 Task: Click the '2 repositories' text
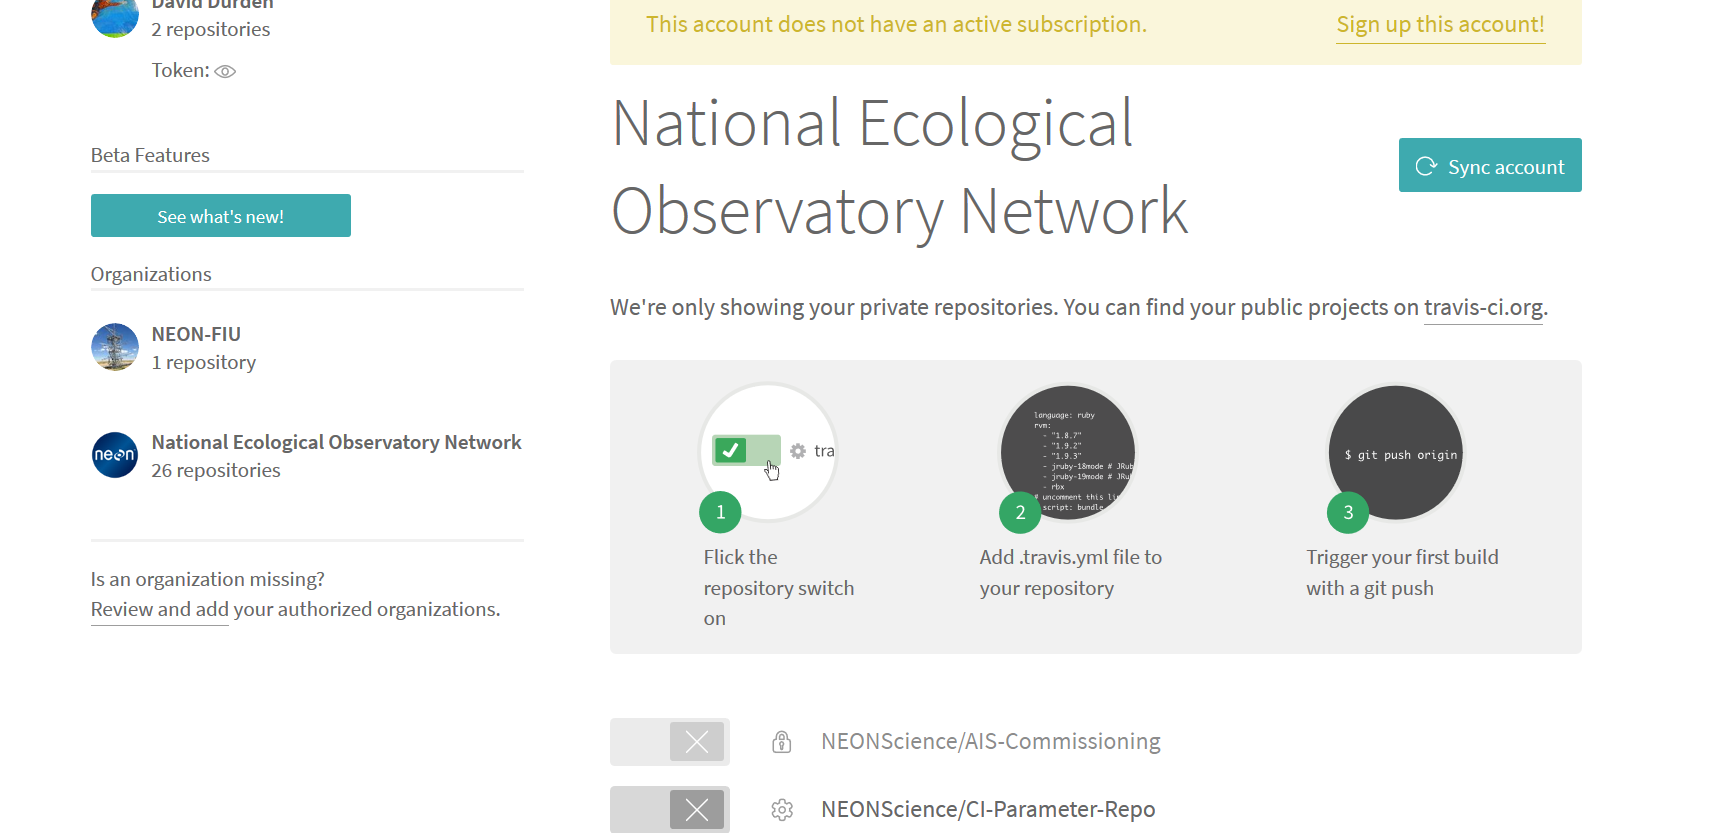pos(211,29)
